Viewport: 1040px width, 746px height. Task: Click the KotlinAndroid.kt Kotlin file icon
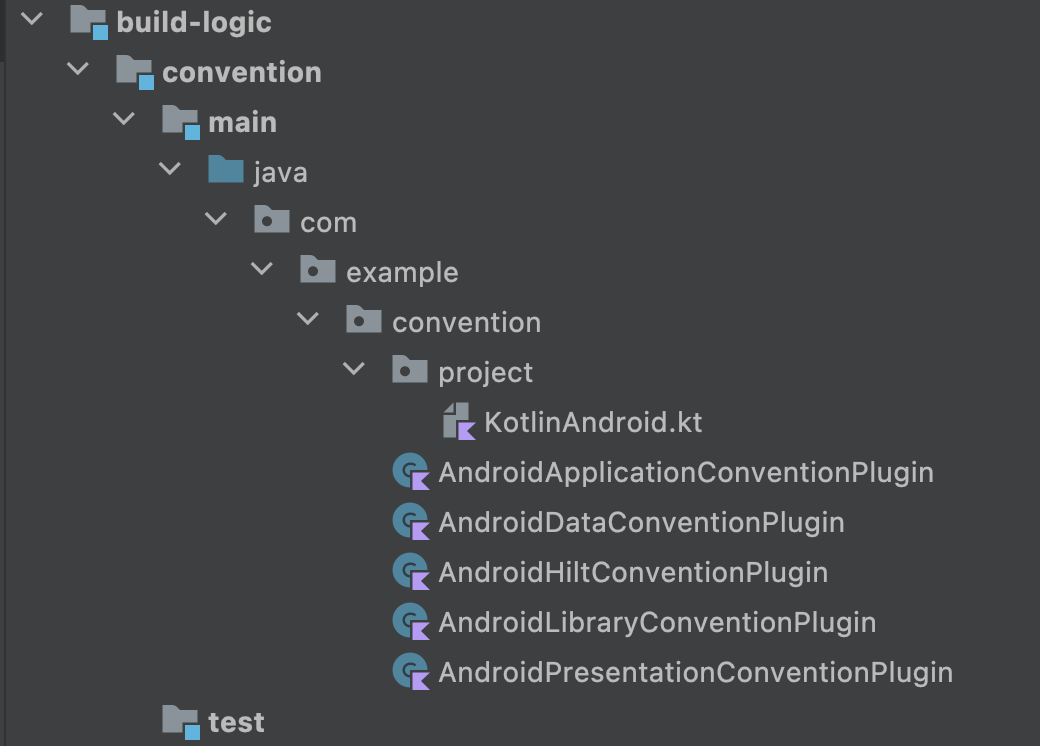coord(459,422)
